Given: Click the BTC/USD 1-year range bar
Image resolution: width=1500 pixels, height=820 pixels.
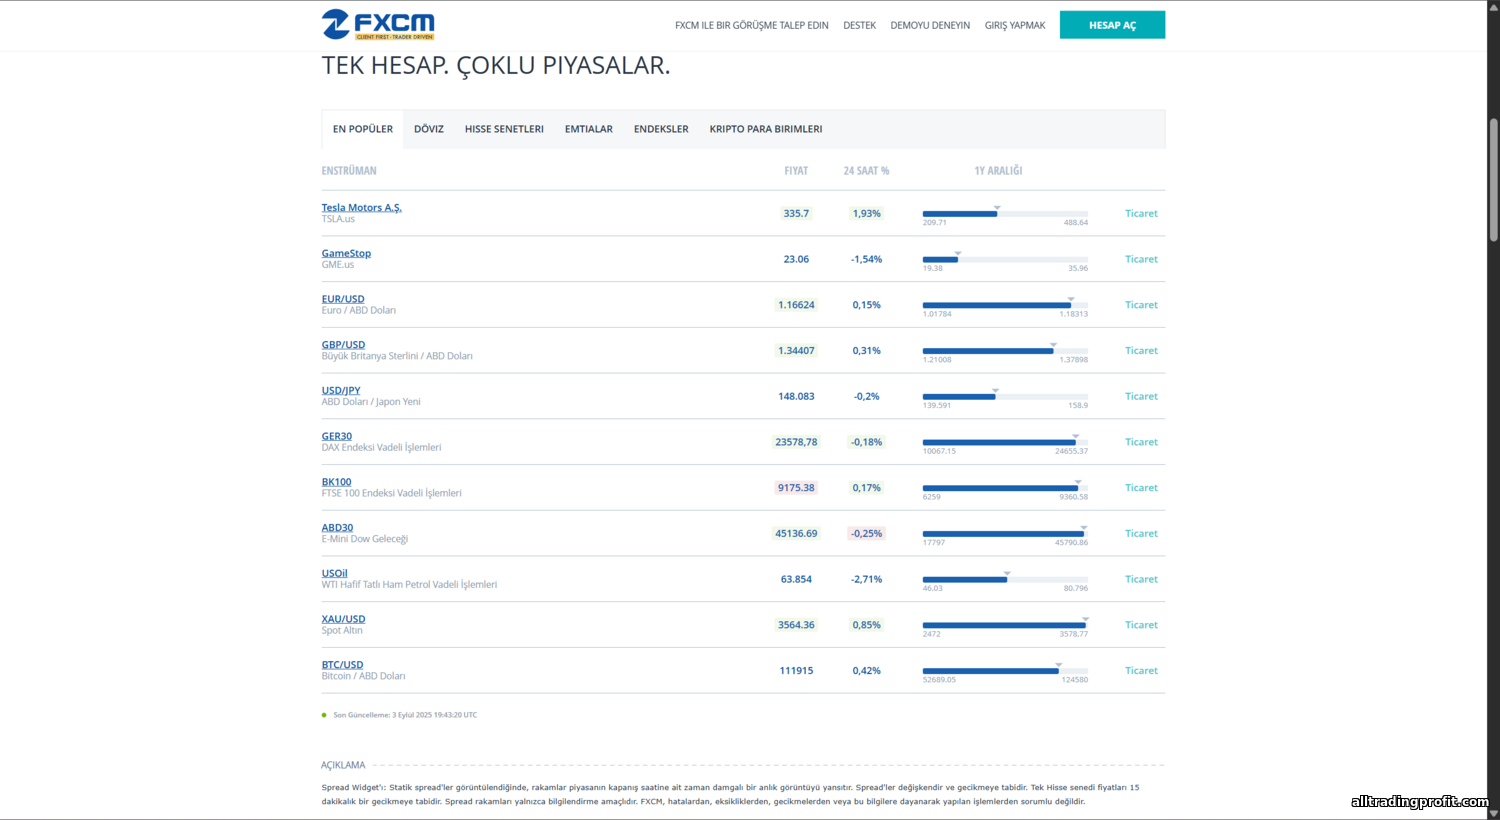Looking at the screenshot, I should (1004, 671).
